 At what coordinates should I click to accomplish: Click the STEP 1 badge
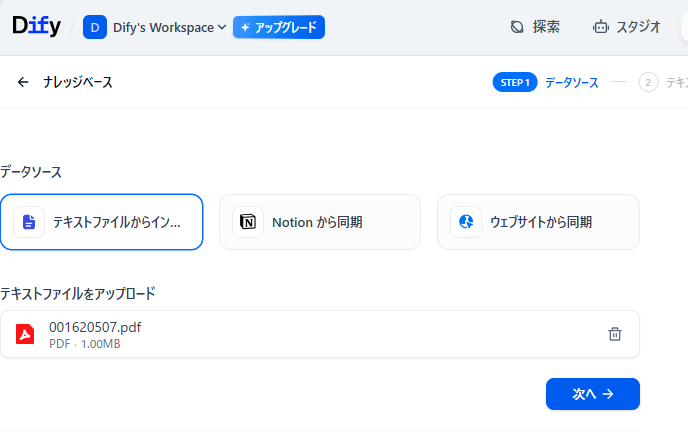(515, 82)
